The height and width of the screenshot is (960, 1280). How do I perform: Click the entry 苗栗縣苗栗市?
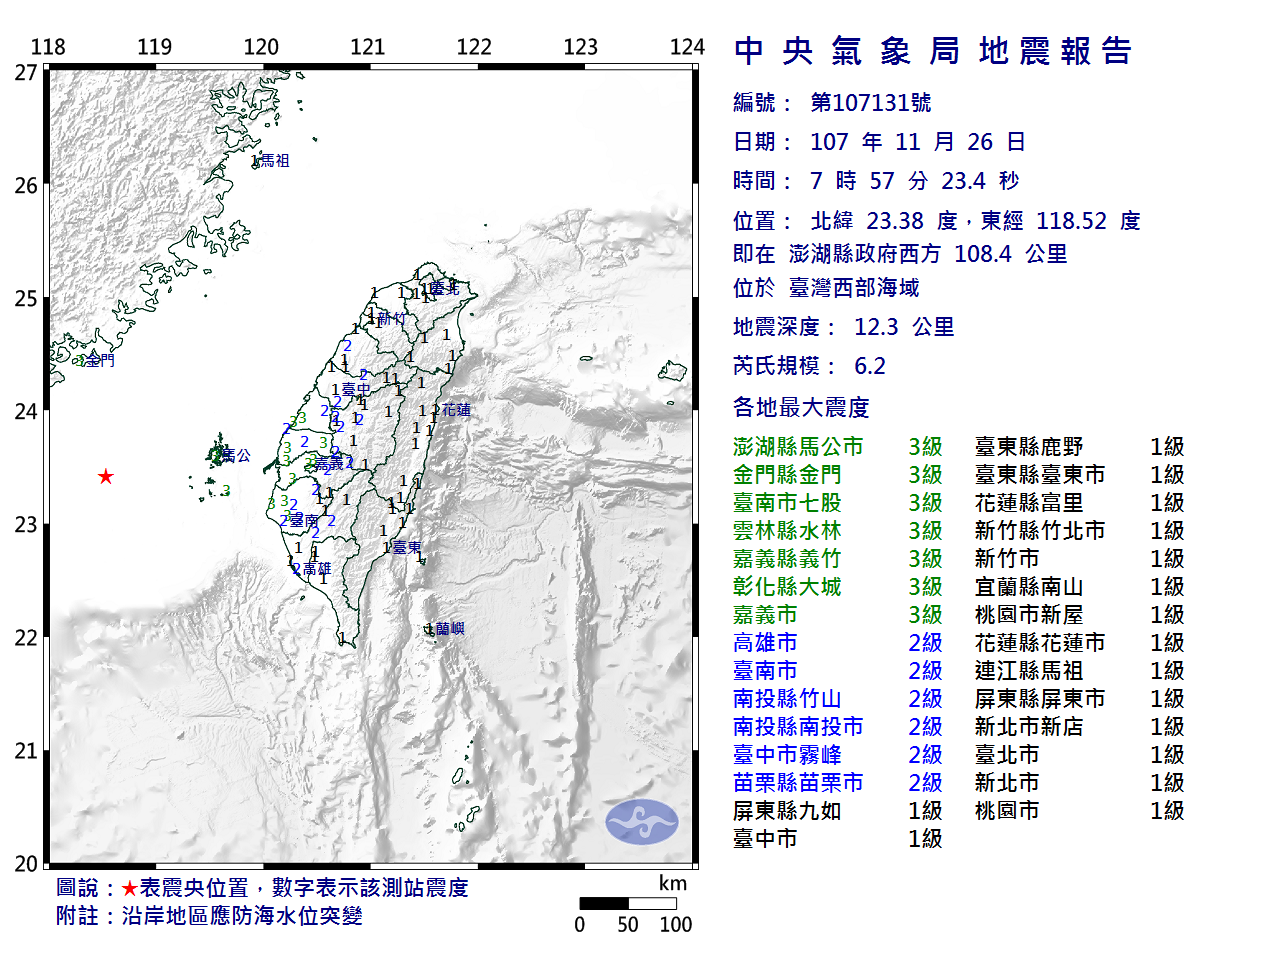tap(798, 783)
